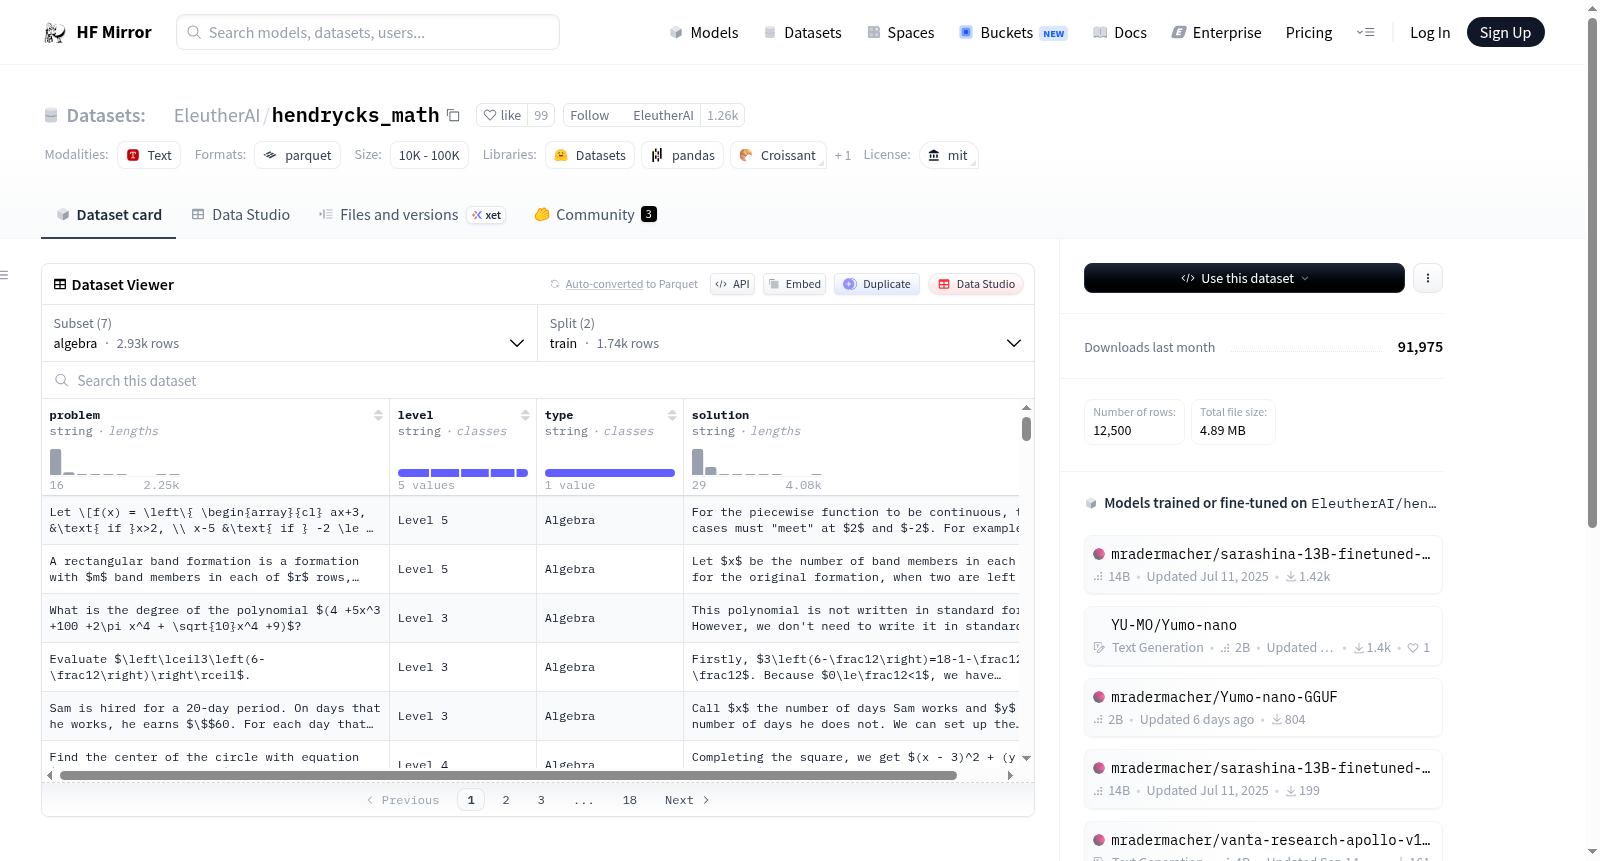The image size is (1600, 861).
Task: Click the parquet format tag
Action: pos(298,155)
